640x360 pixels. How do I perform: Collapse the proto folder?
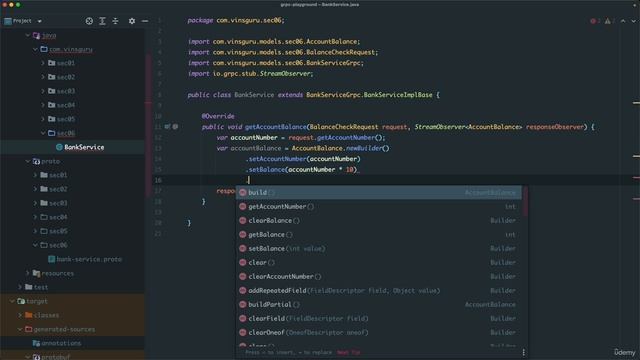28,161
